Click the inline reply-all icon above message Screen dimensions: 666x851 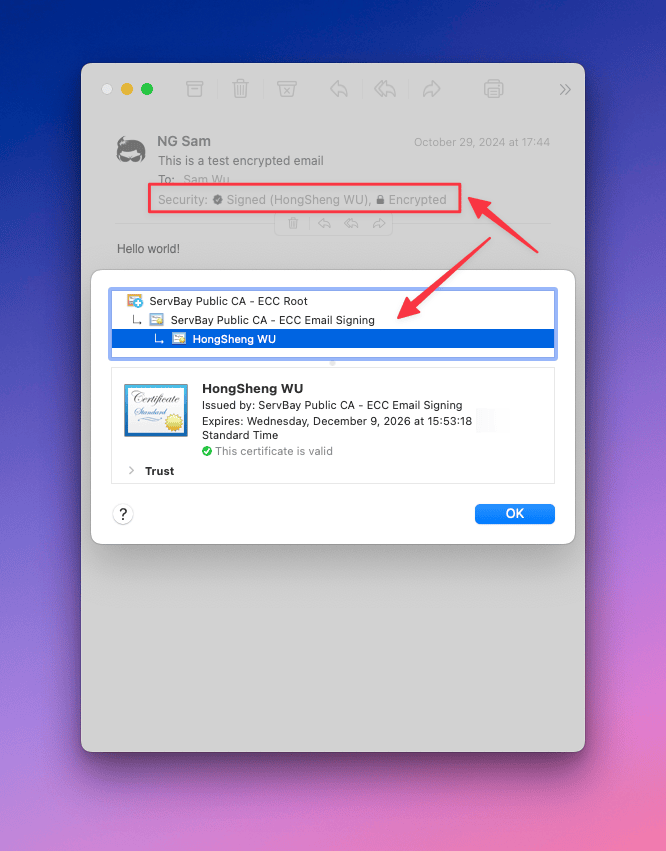tap(351, 223)
